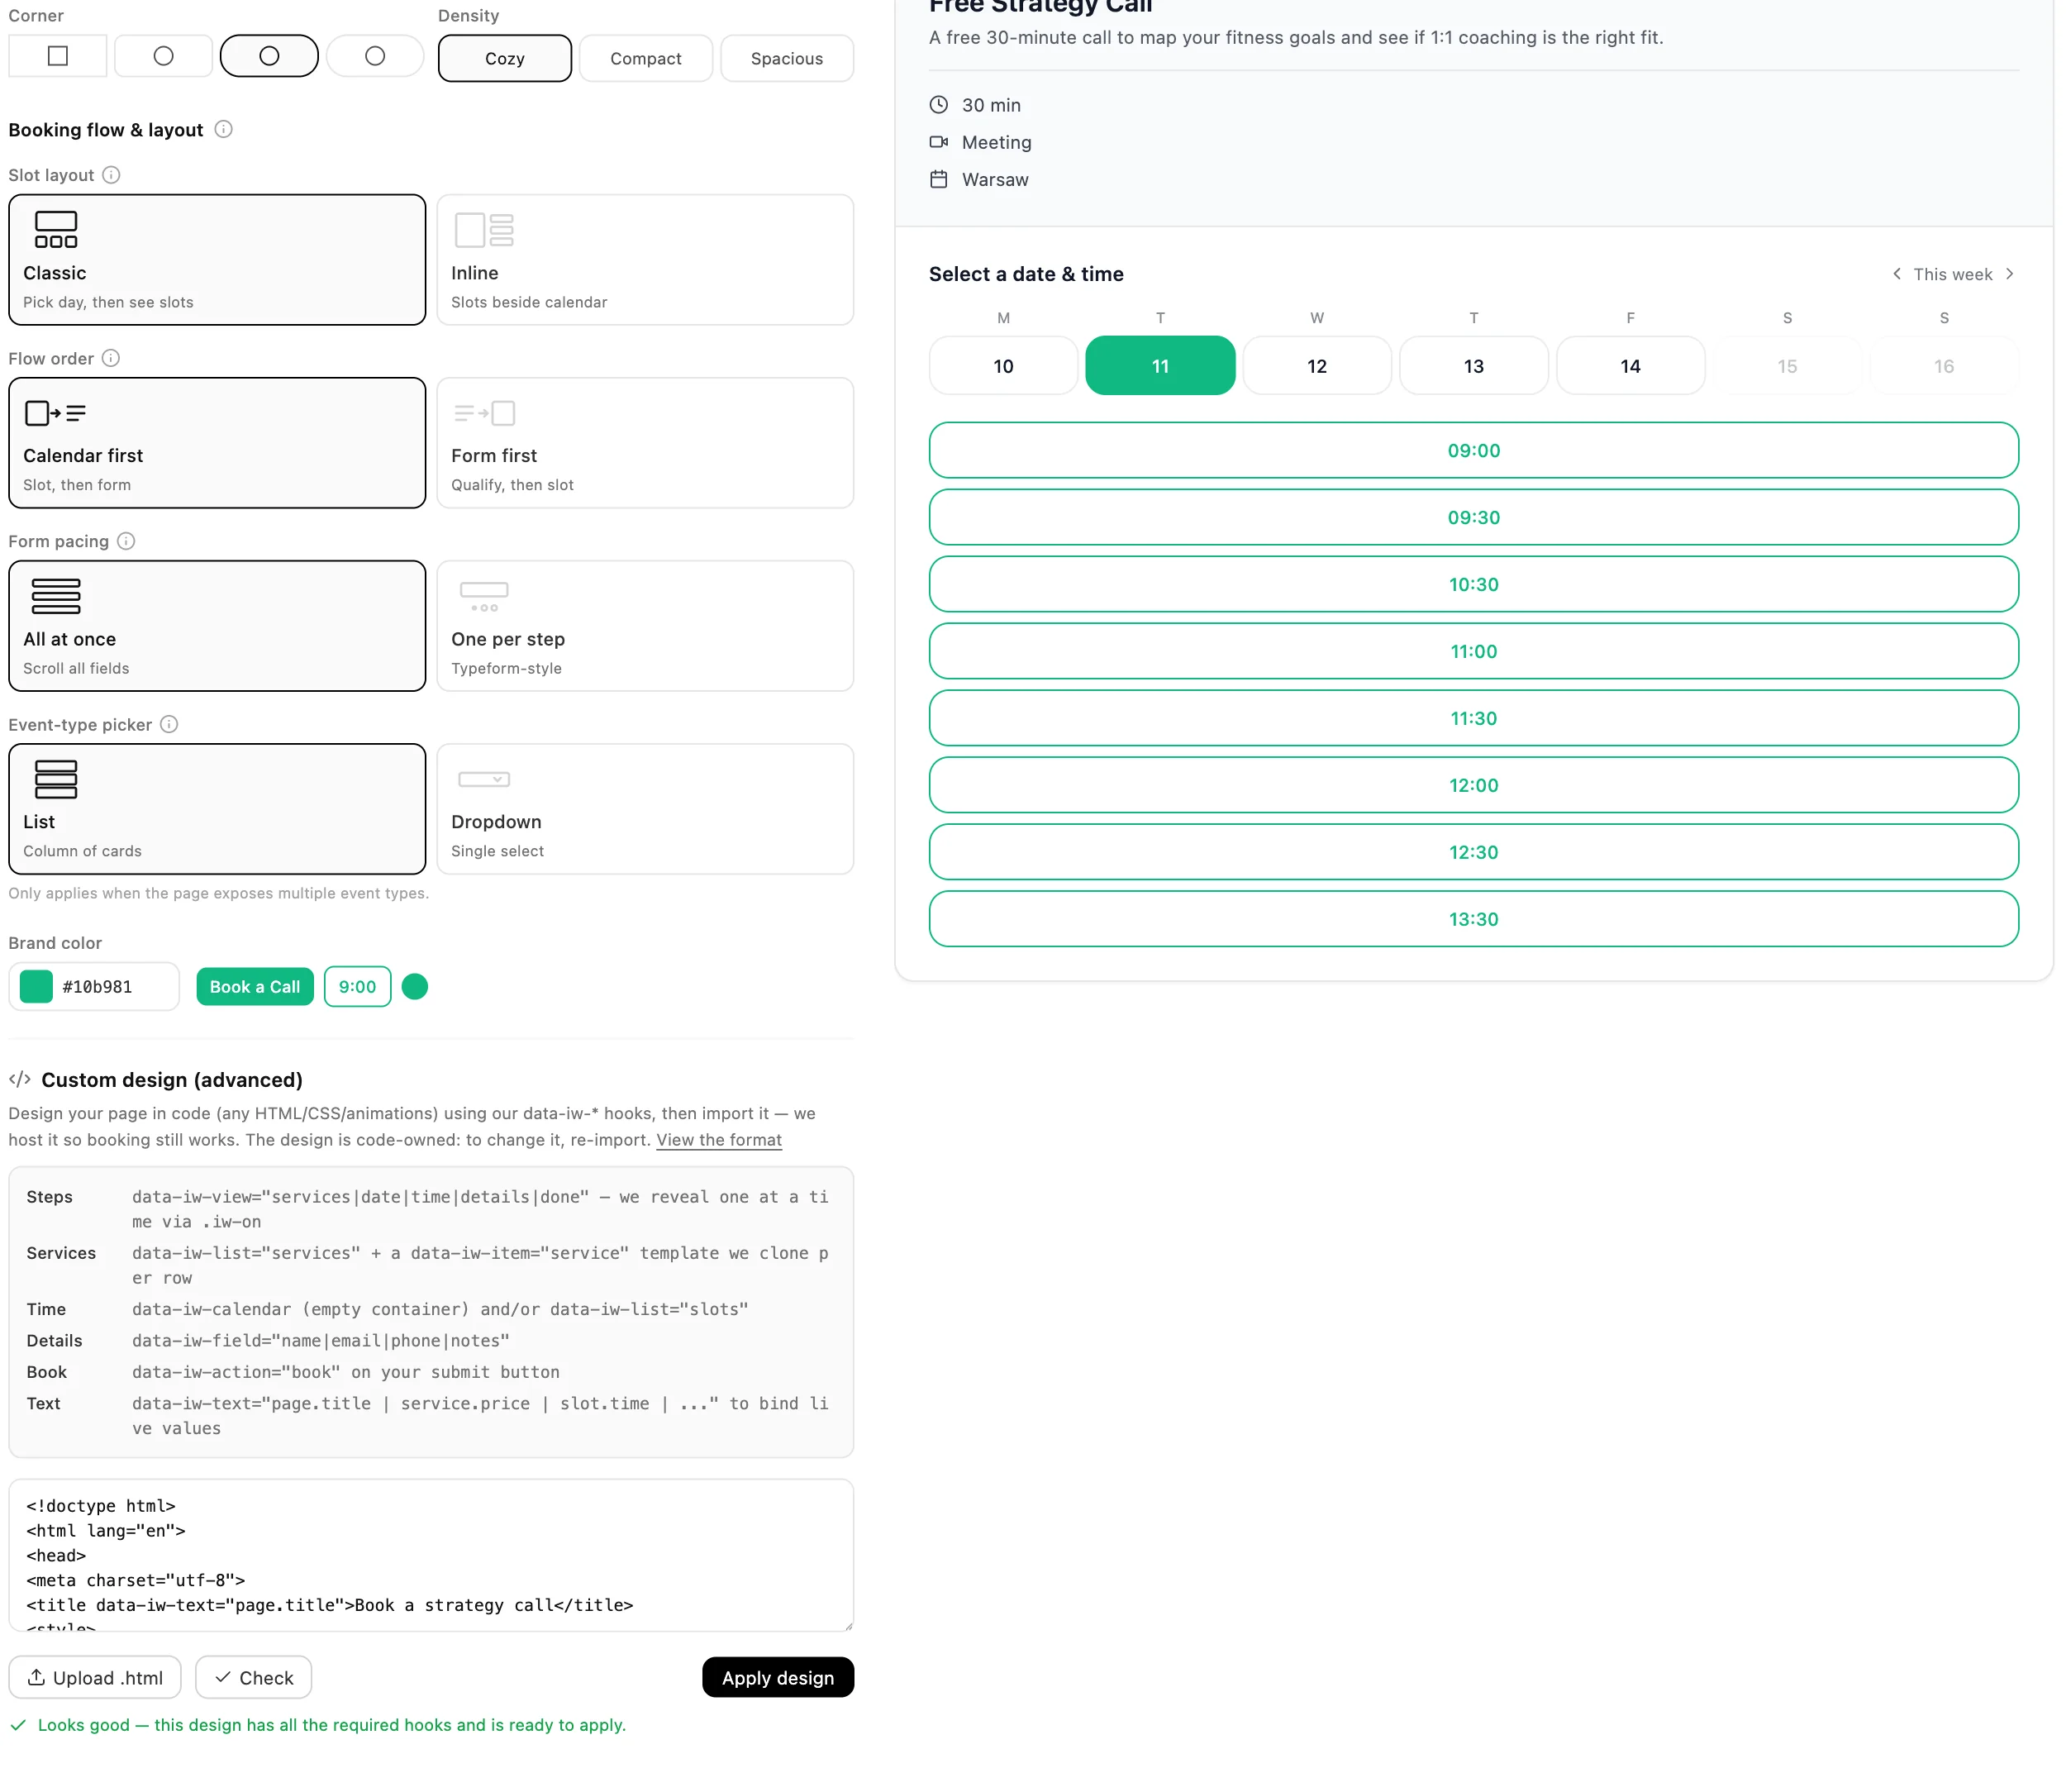Screen dimensions: 2066x1792
Task: Click the round green brand color dot
Action: pyautogui.click(x=415, y=987)
